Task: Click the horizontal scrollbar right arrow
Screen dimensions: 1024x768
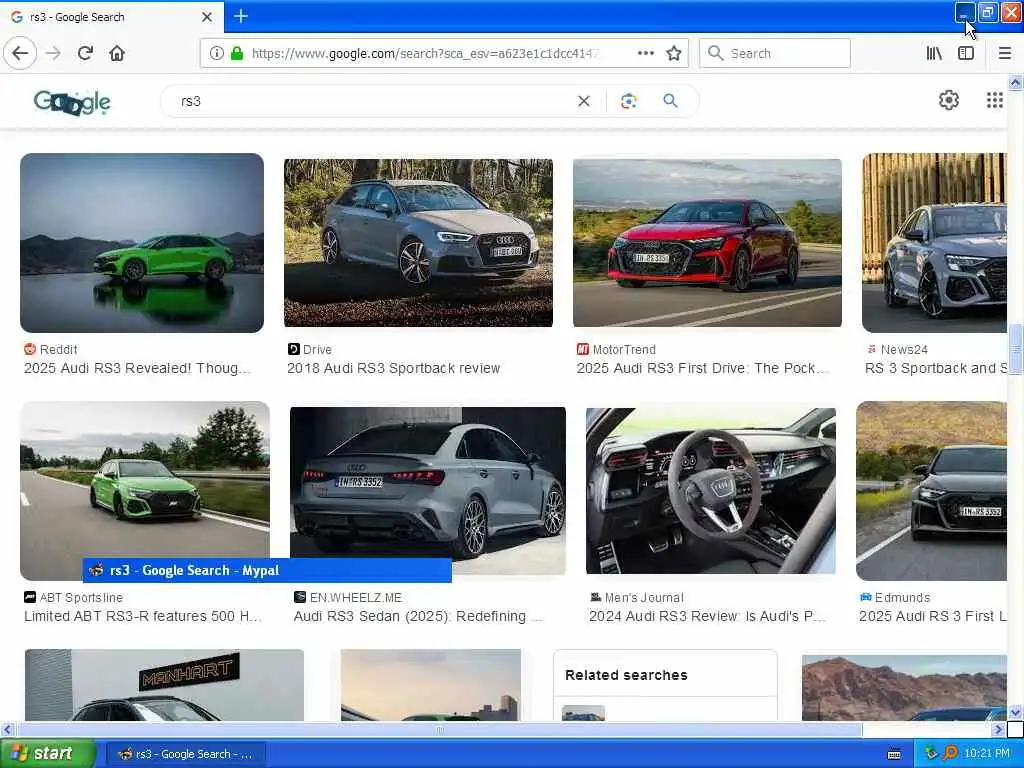Action: [x=999, y=729]
